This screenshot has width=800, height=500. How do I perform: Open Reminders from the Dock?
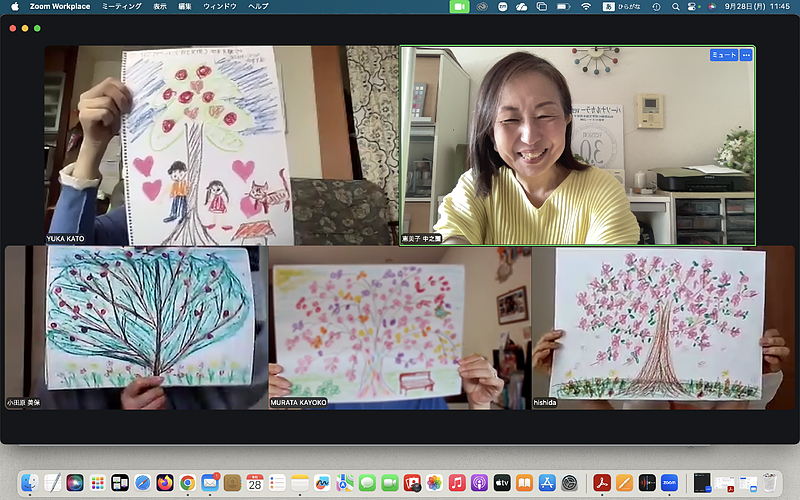coord(277,482)
